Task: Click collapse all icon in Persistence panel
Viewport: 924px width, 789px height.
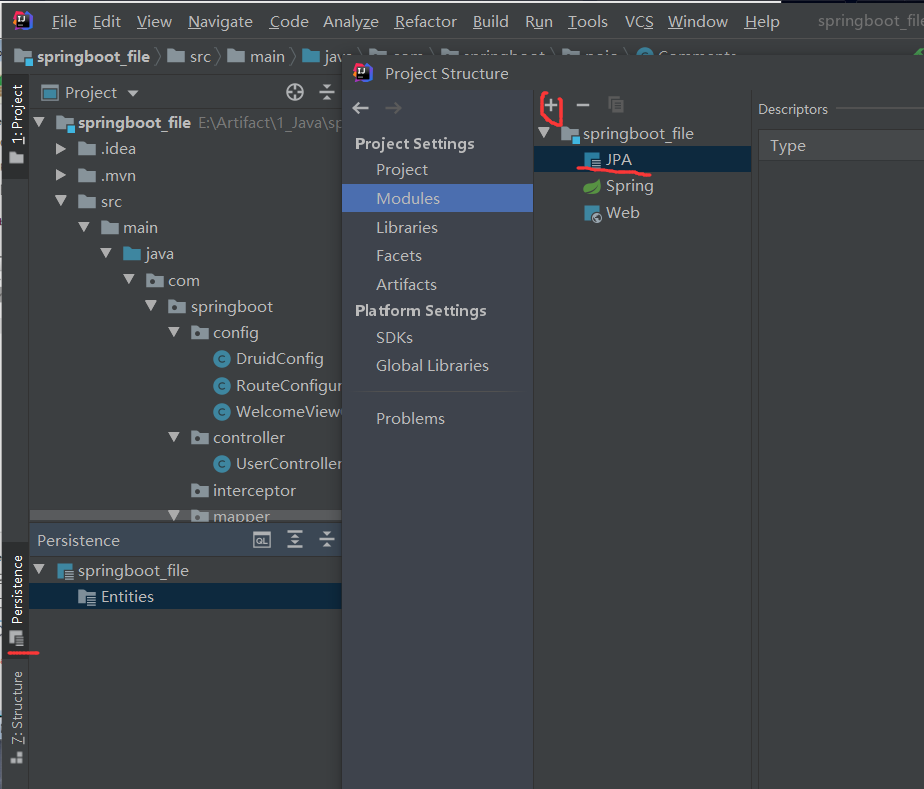Action: click(x=327, y=539)
